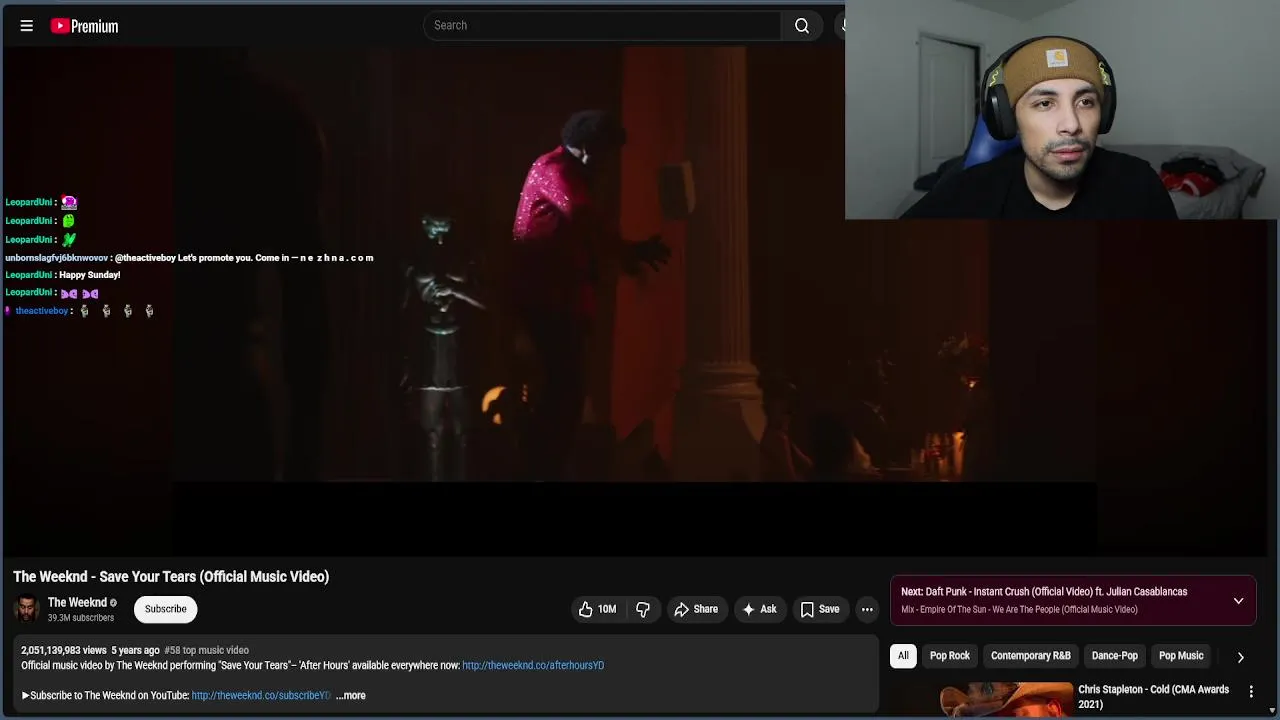Click theactiveboy chat username
Screen dimensions: 1280x720
[41, 311]
